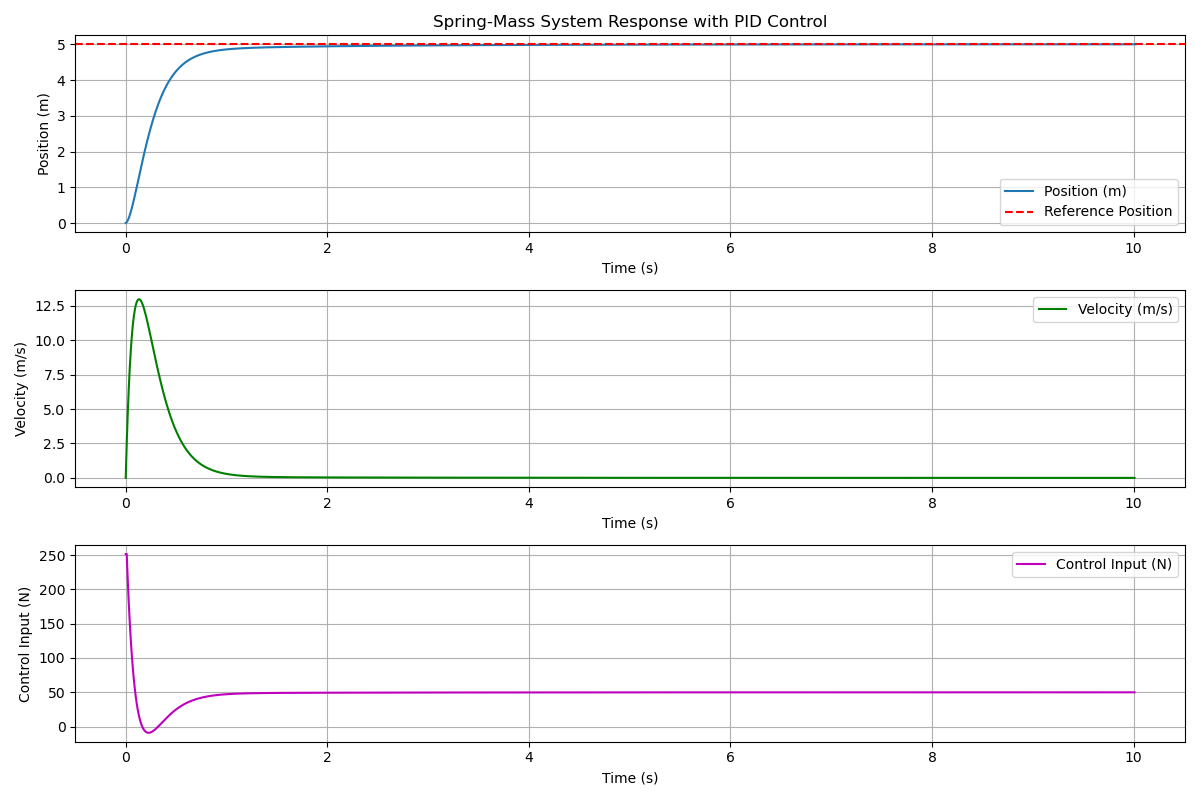The height and width of the screenshot is (800, 1200).
Task: Click the Position (m) y-axis label
Action: [44, 134]
